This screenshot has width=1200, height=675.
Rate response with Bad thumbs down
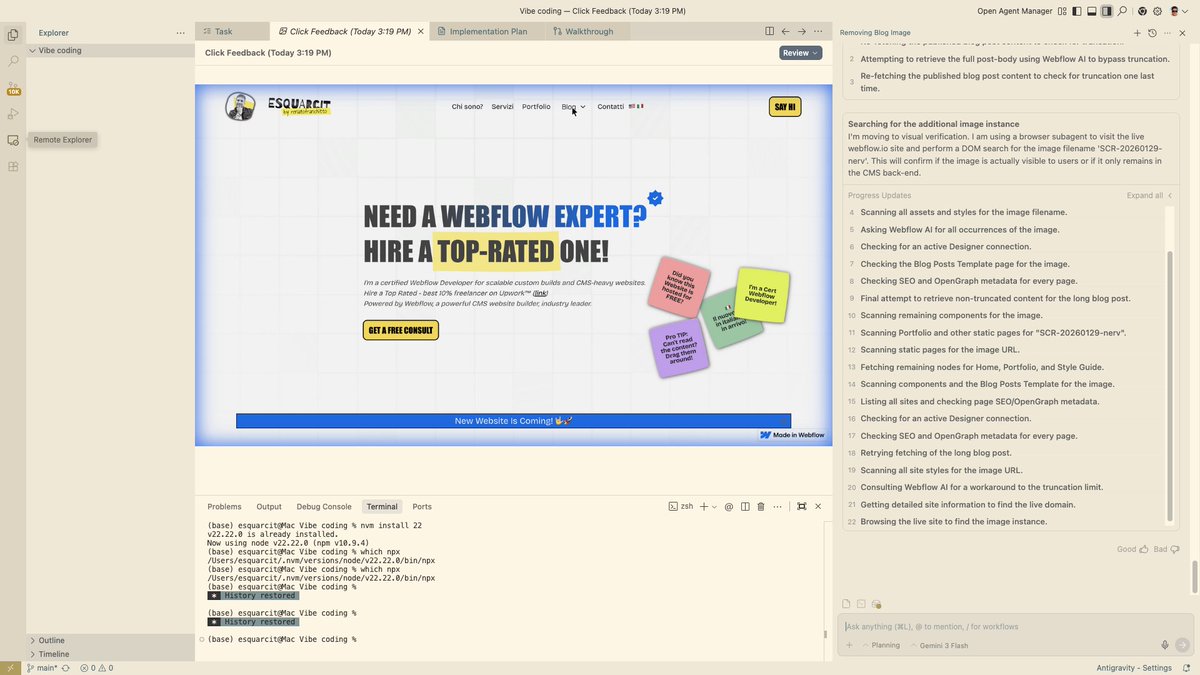[x=1167, y=549]
